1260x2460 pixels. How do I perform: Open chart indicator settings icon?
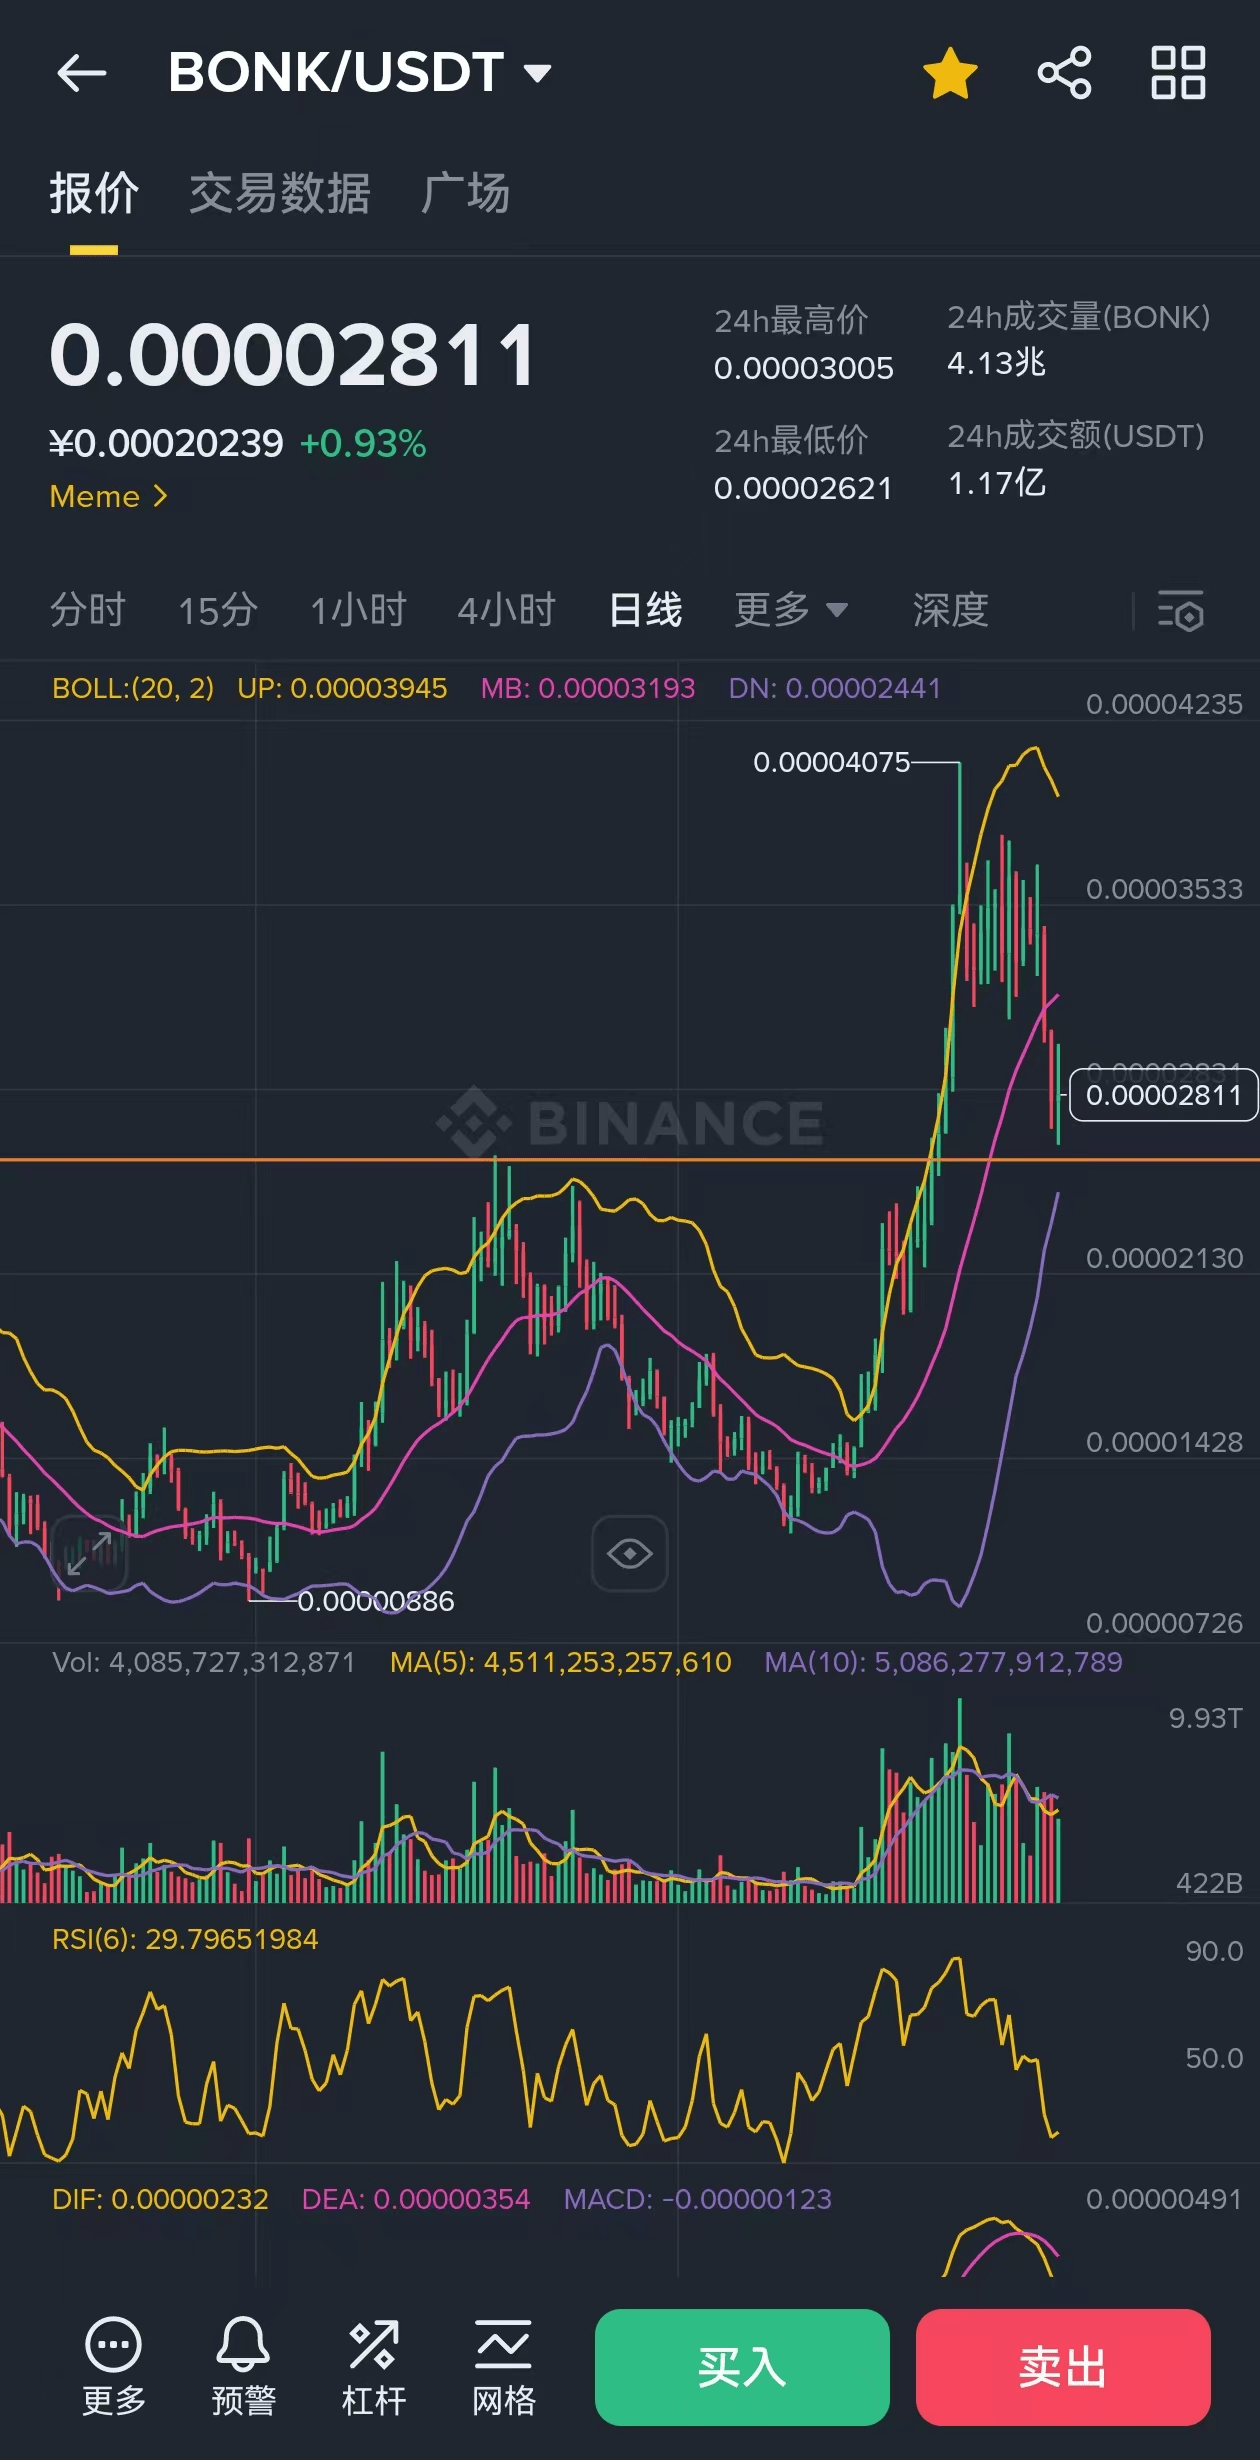coord(1180,611)
